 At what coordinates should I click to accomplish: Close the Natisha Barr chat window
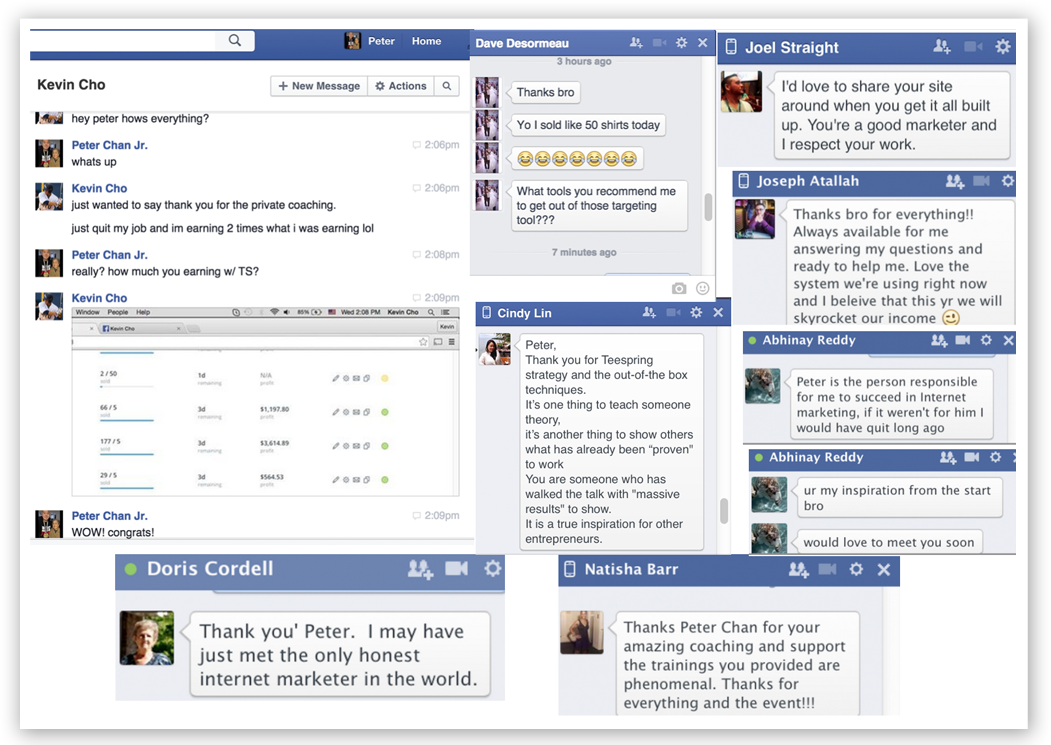(x=884, y=569)
